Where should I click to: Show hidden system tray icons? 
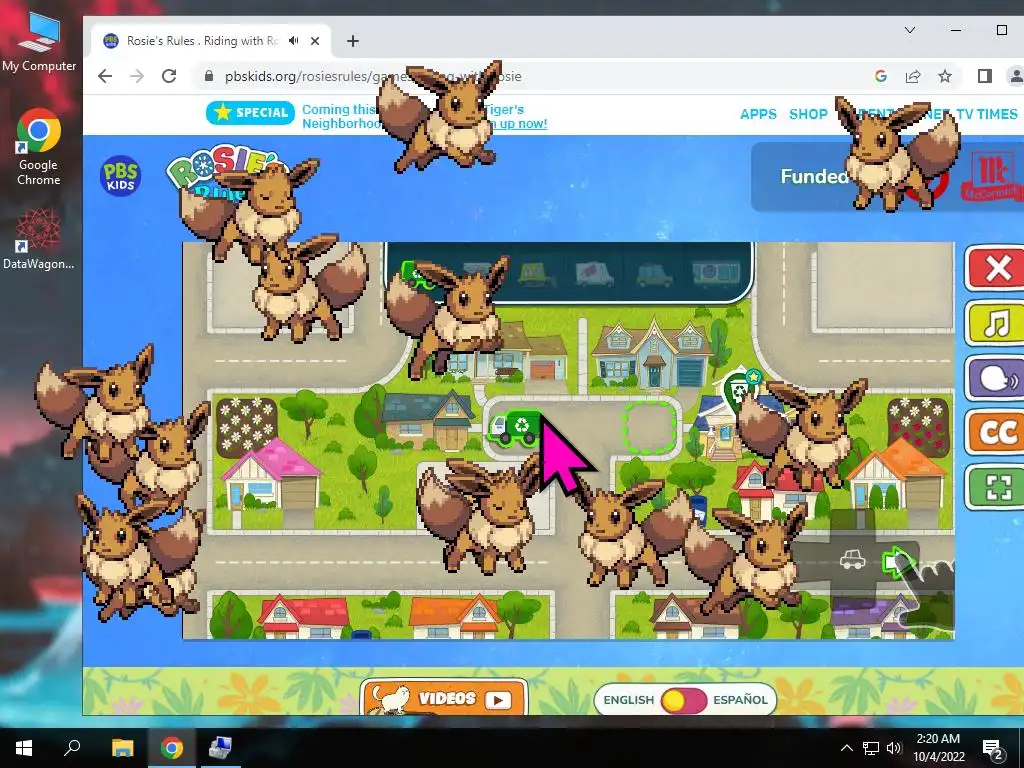846,748
